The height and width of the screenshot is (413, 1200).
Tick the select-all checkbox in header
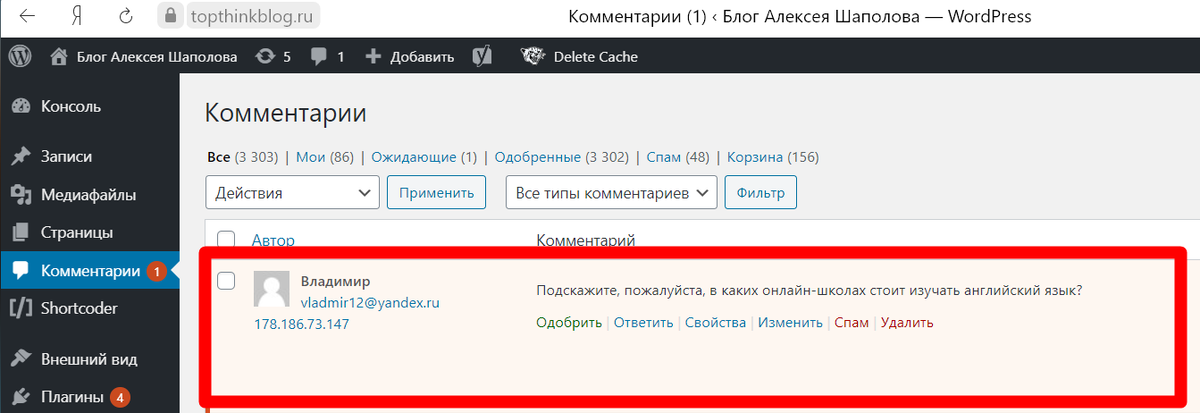226,240
